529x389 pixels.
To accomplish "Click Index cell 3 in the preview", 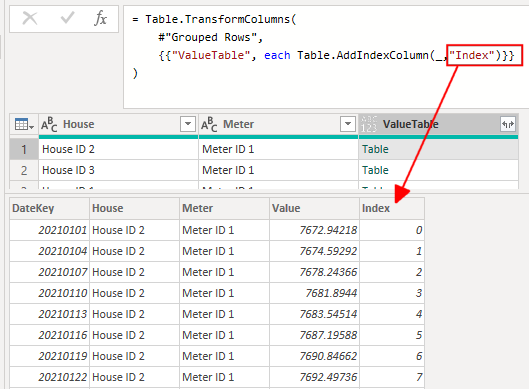I will point(392,293).
